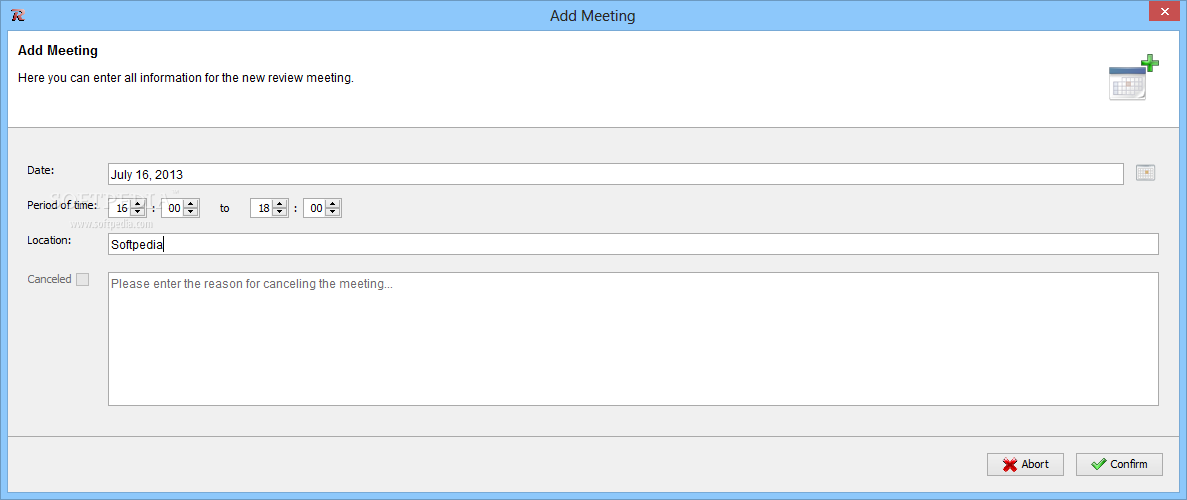Image resolution: width=1187 pixels, height=500 pixels.
Task: Select the start hour value 16
Action: [x=120, y=208]
